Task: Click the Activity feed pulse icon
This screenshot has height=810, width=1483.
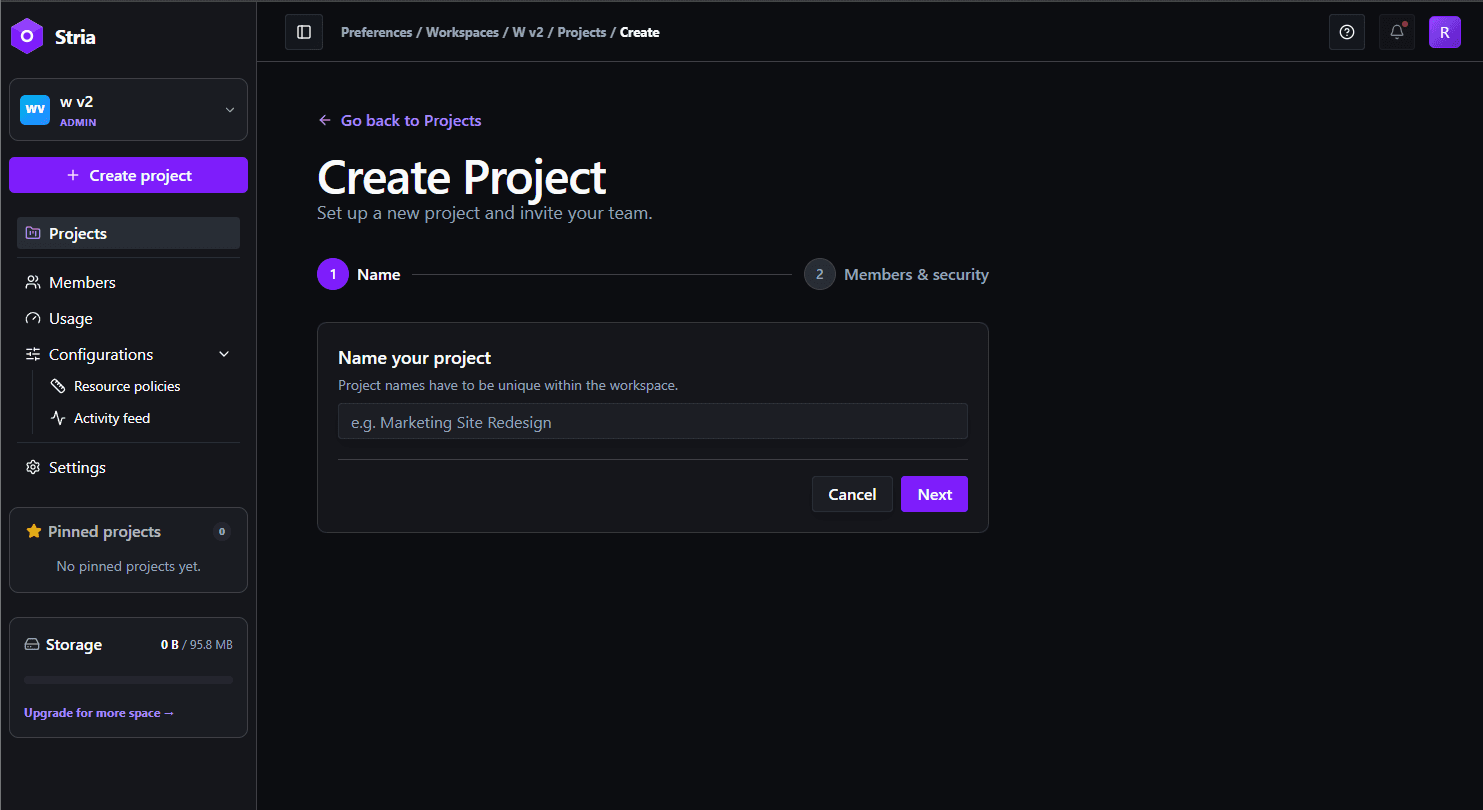Action: coord(58,418)
